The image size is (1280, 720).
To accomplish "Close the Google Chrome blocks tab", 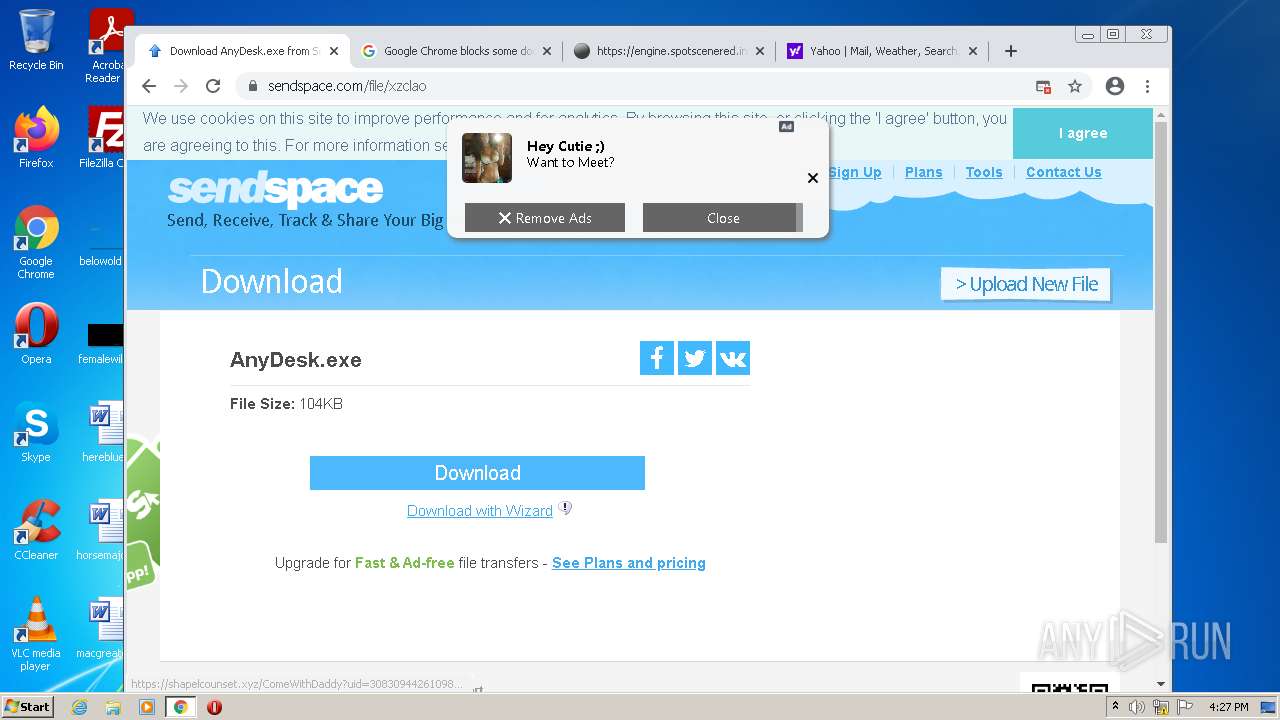I will pyautogui.click(x=547, y=51).
